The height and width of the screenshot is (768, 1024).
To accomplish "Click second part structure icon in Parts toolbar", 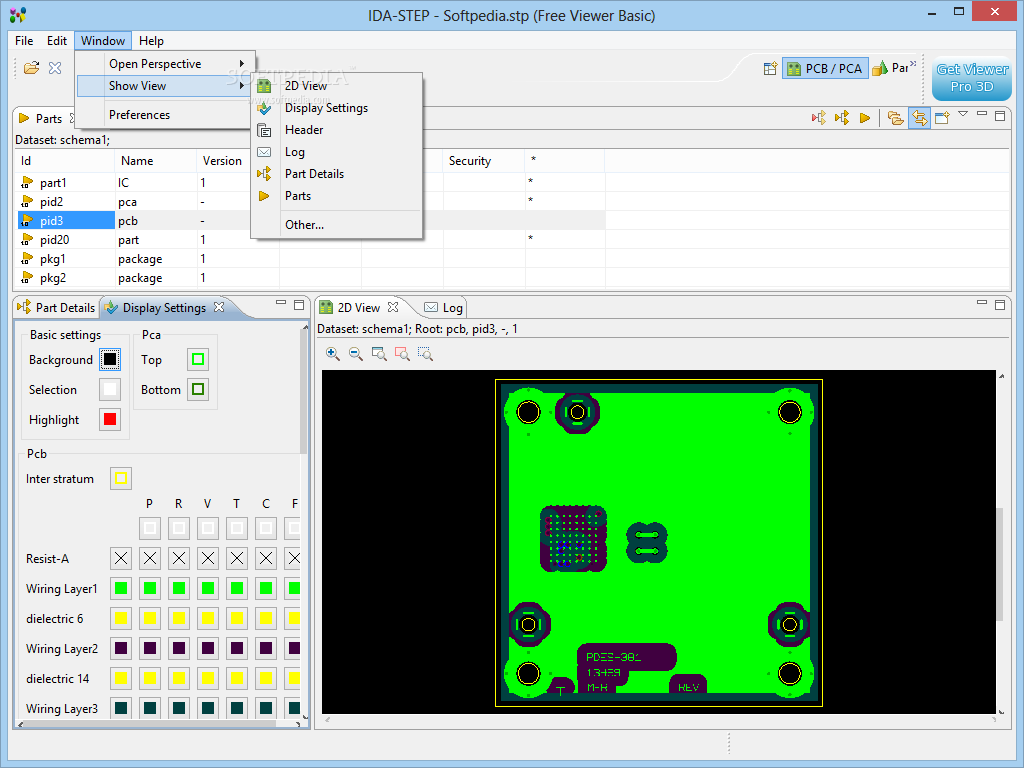I will tap(842, 118).
